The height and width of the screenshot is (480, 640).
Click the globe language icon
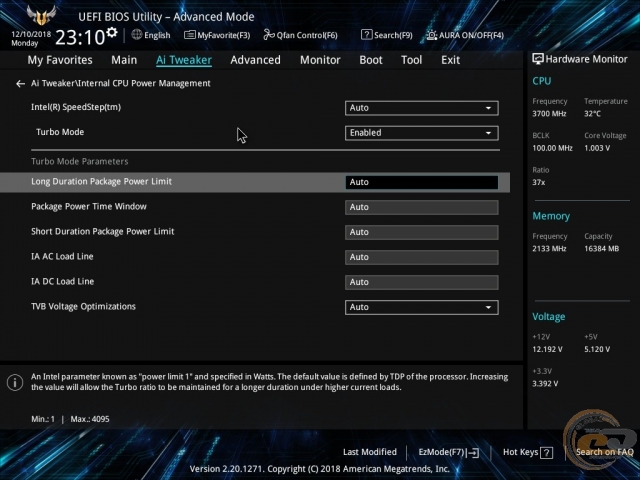pyautogui.click(x=137, y=35)
